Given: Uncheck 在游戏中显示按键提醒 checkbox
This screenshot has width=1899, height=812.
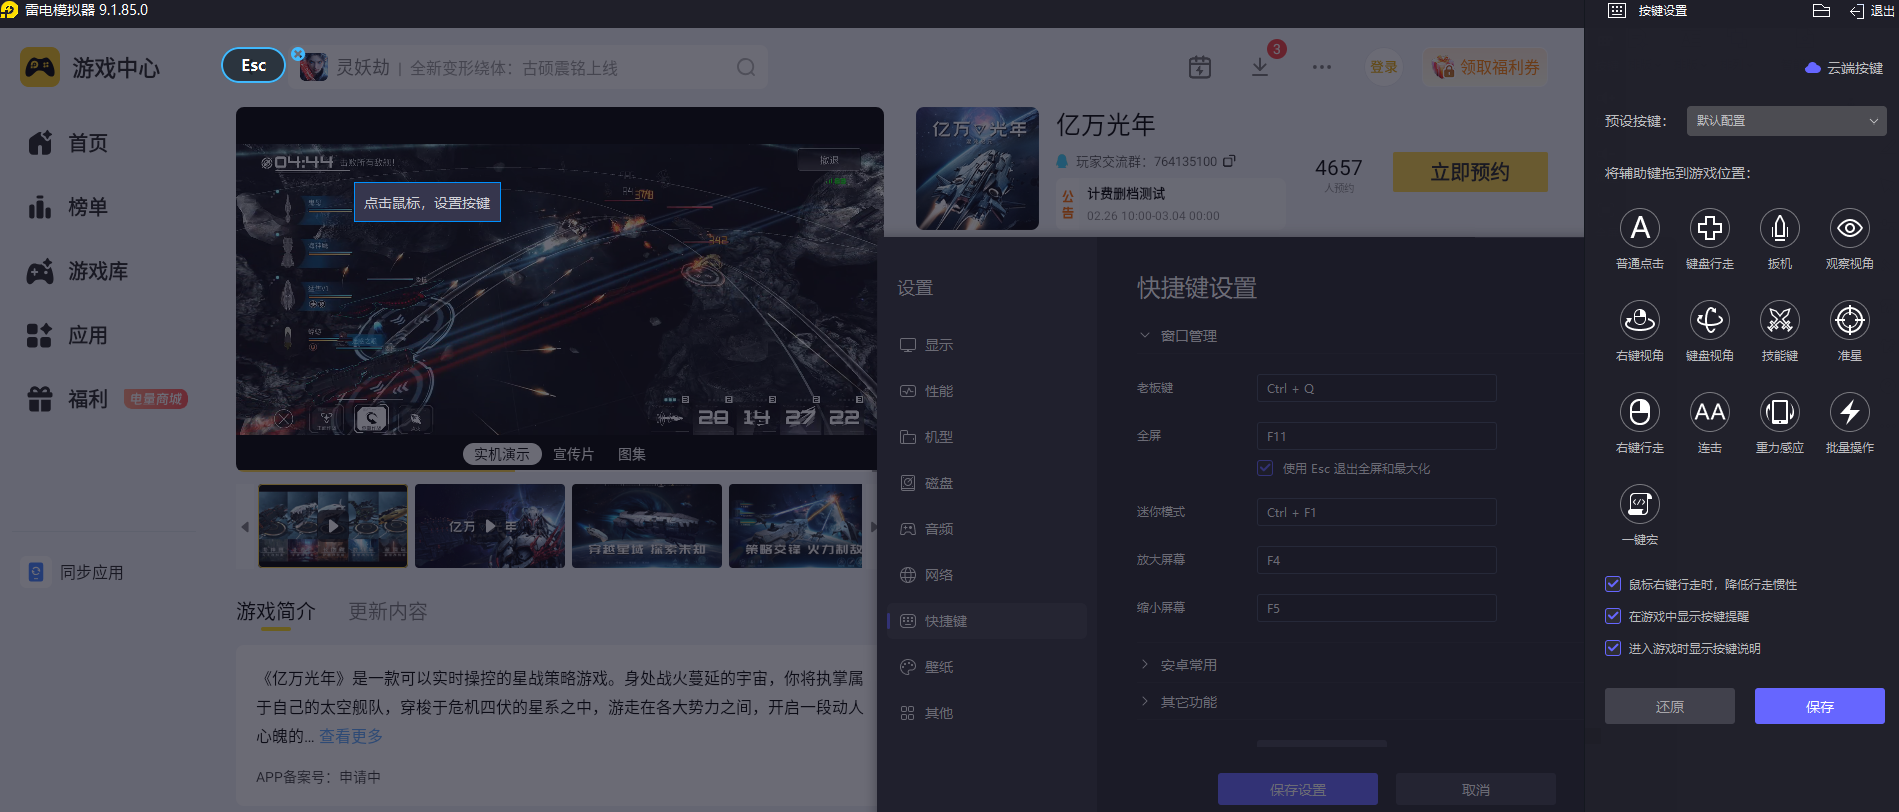Looking at the screenshot, I should click(1613, 616).
